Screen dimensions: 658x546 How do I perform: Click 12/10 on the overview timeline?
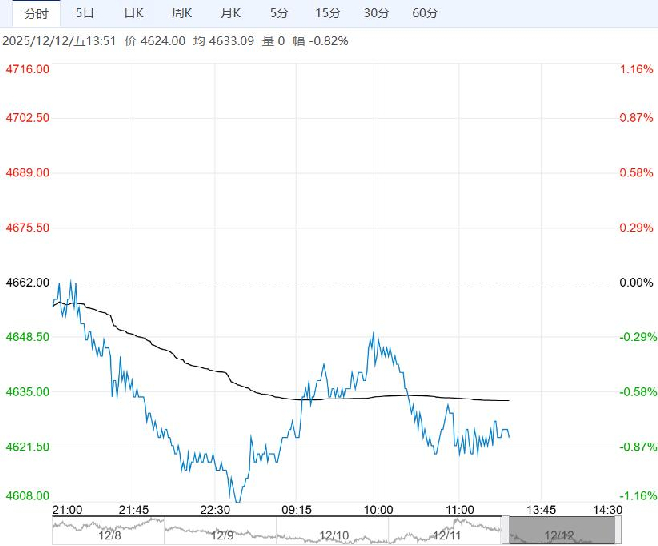[x=332, y=536]
